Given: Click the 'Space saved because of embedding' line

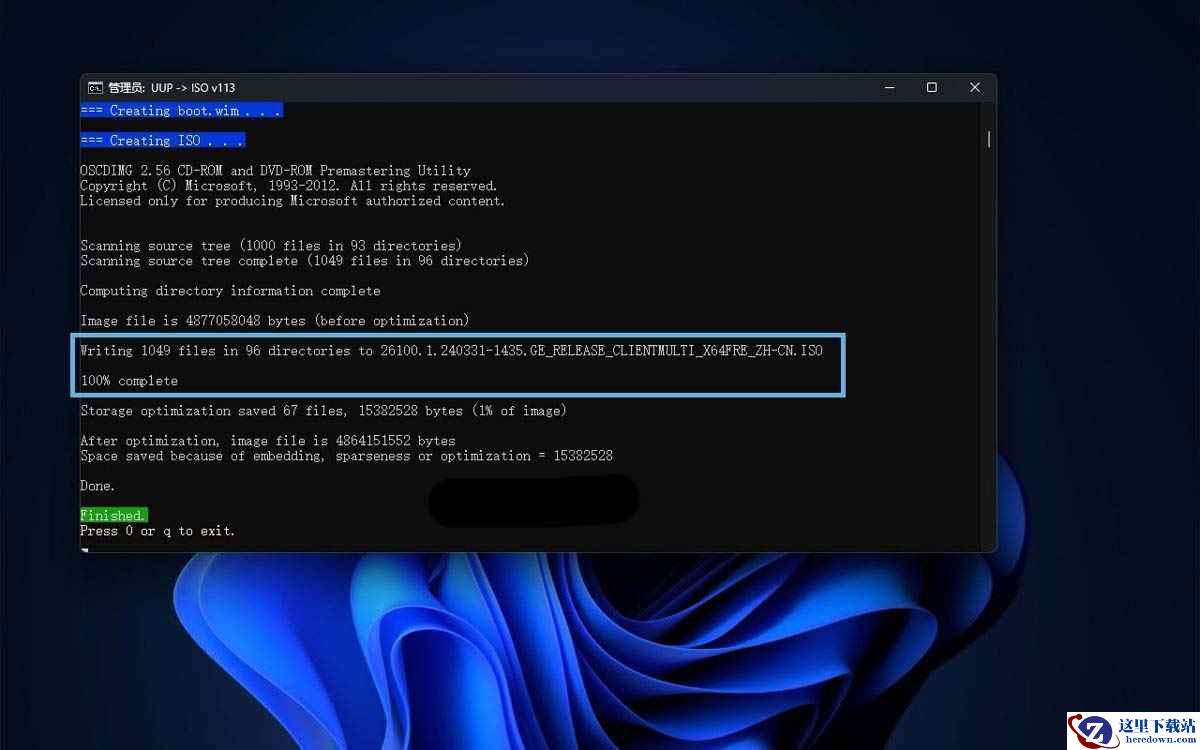Looking at the screenshot, I should (x=346, y=456).
